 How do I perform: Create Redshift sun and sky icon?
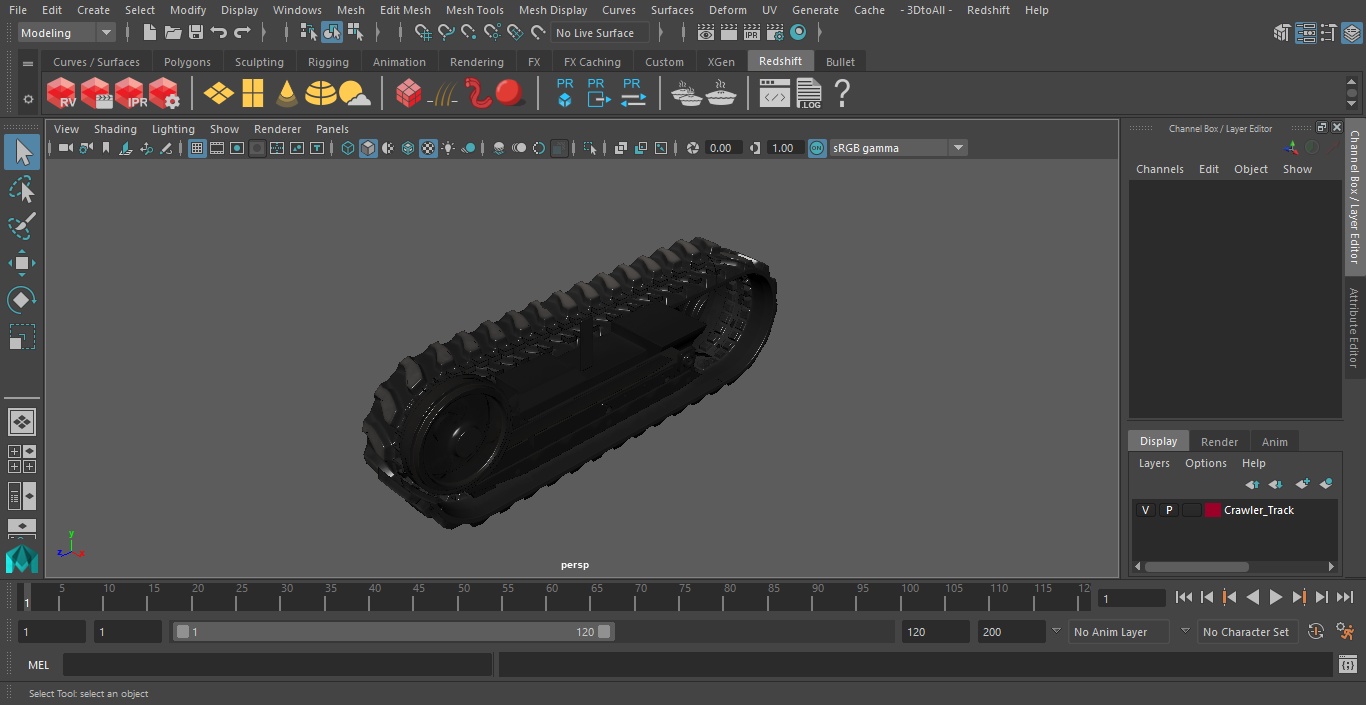pos(354,93)
